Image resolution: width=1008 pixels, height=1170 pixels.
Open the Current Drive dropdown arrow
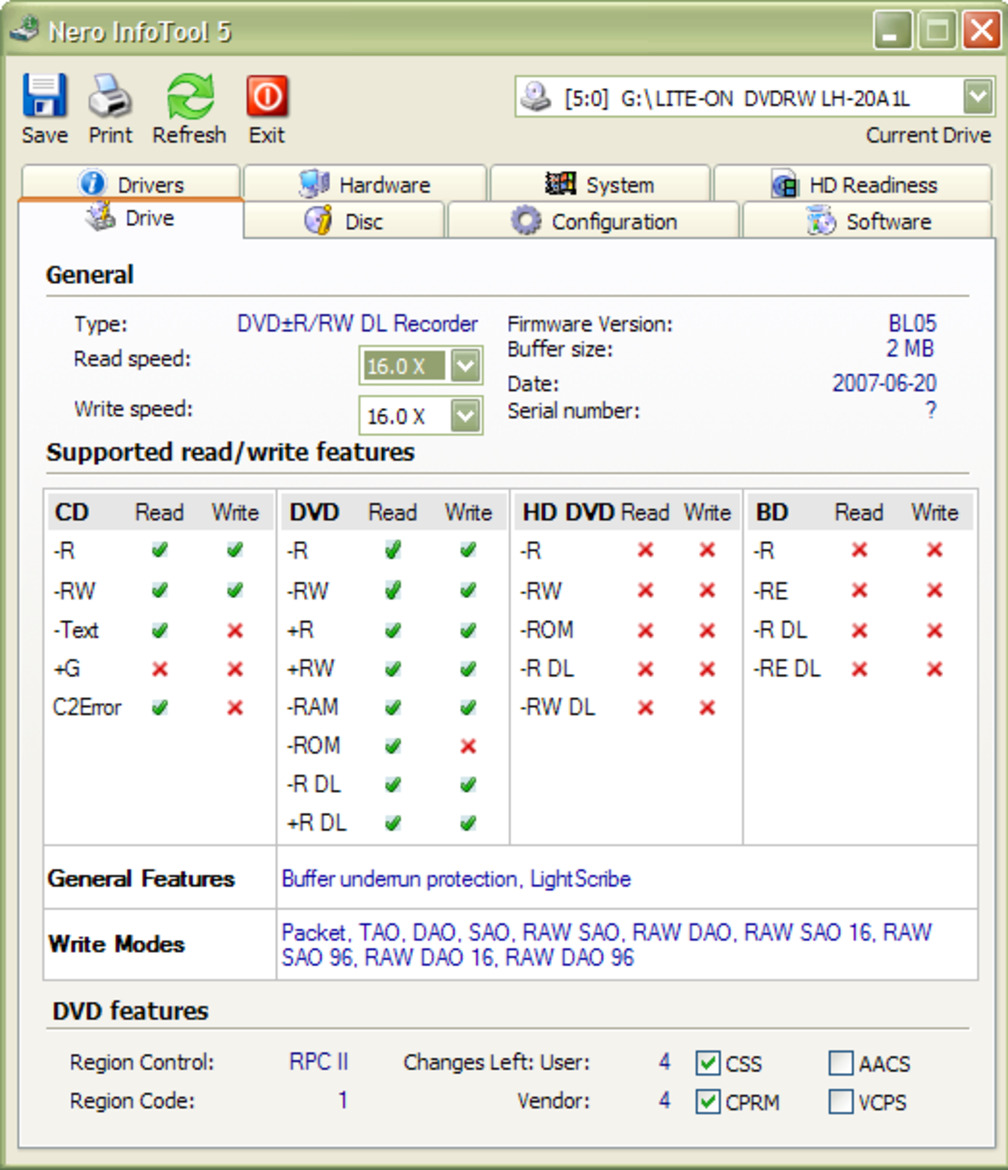click(x=978, y=96)
